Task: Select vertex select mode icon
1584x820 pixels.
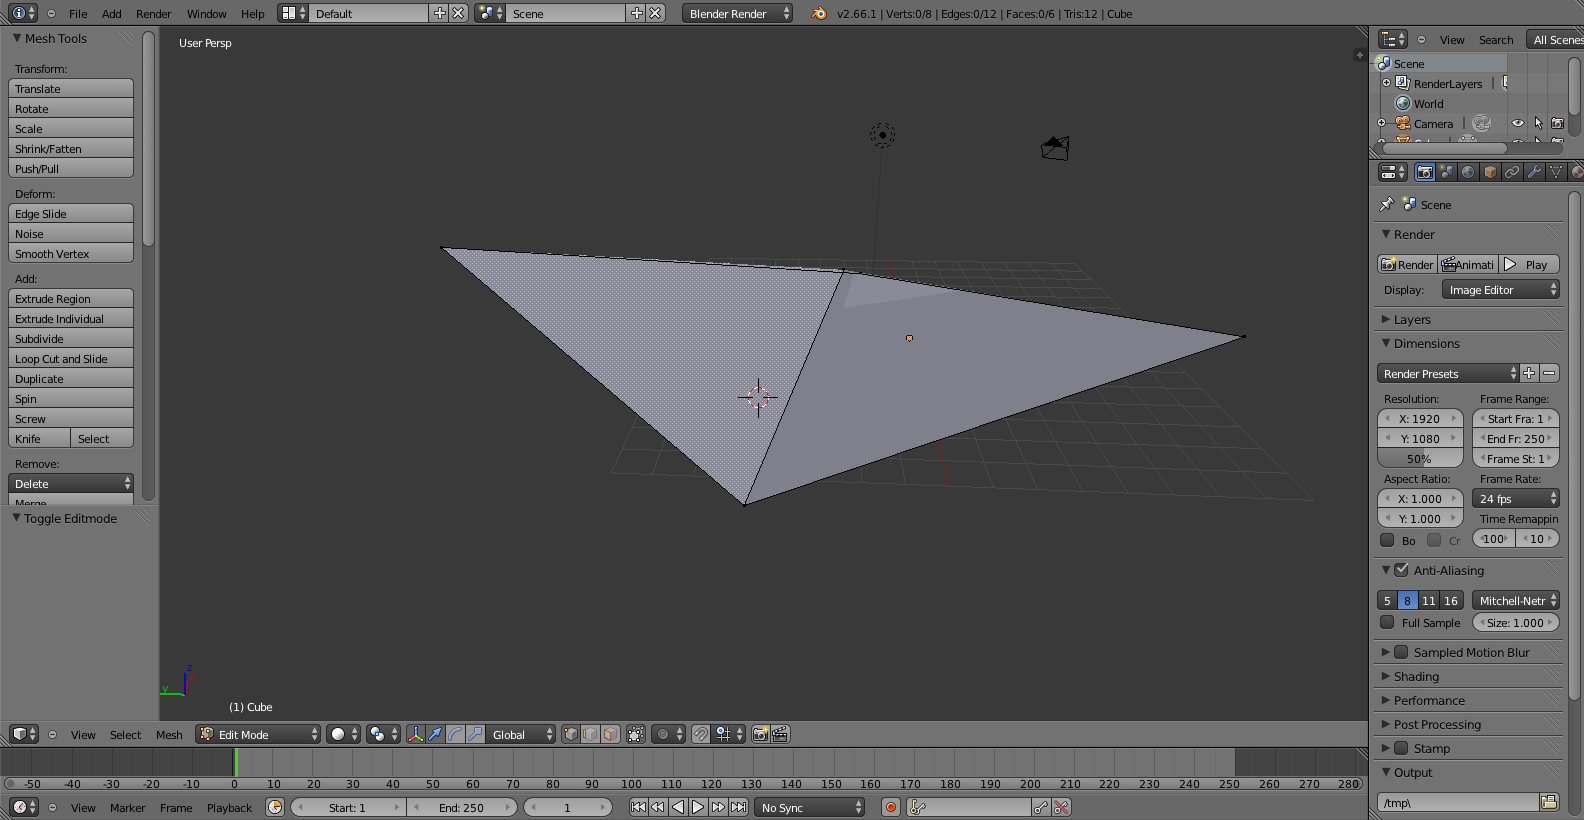Action: (570, 734)
